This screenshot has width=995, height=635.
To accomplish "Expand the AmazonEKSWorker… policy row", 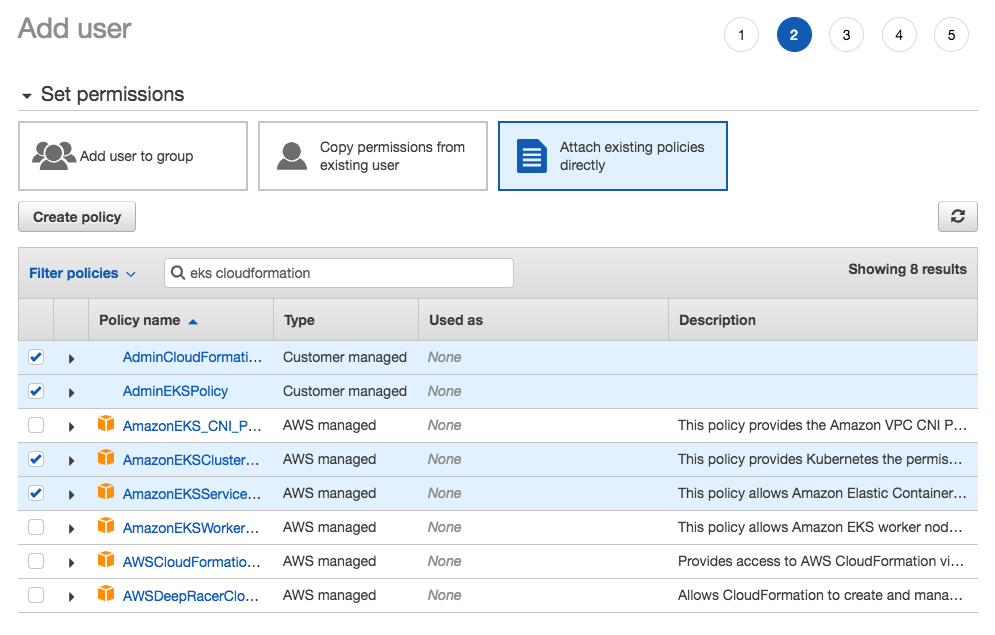I will click(71, 528).
